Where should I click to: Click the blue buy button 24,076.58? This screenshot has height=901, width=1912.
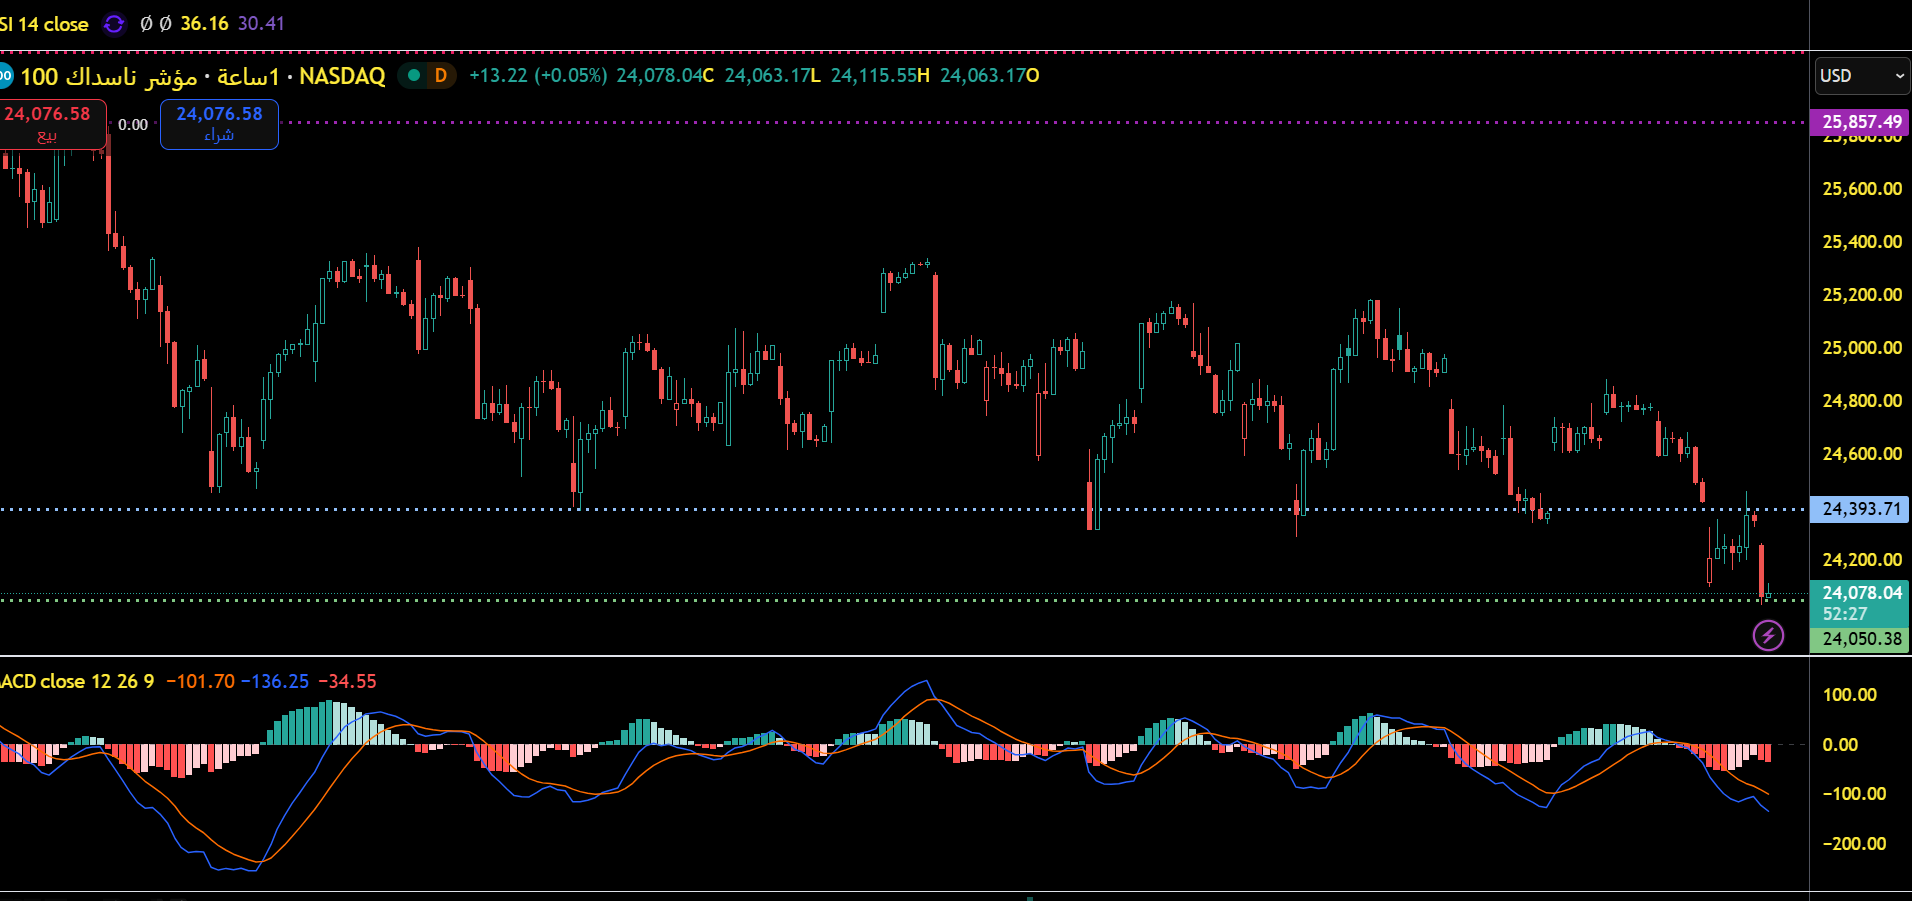tap(219, 124)
